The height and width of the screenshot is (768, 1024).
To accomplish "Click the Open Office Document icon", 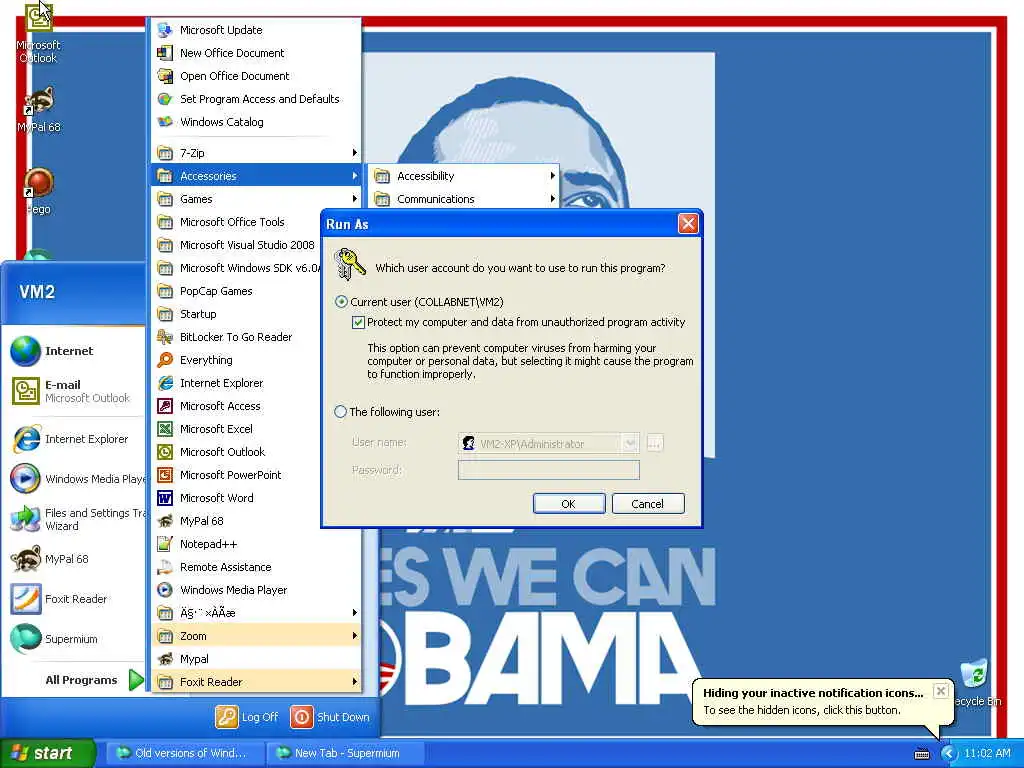I will [165, 76].
